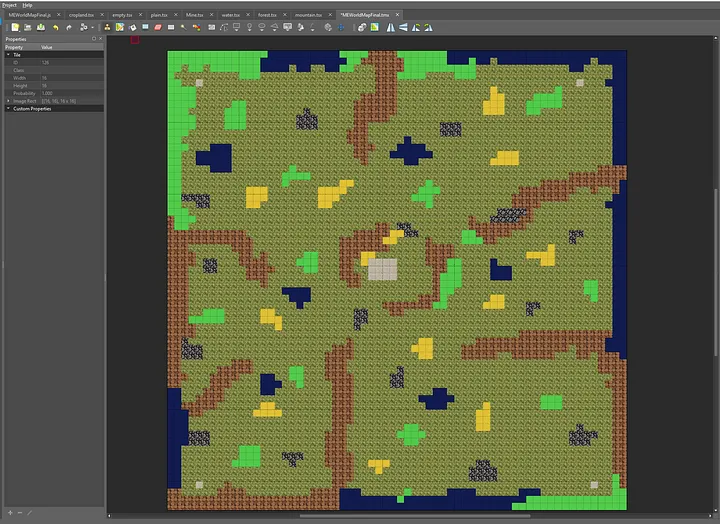Screen dimensions: 720x524
Task: Click the Save file toolbar icon
Action: 39,27
